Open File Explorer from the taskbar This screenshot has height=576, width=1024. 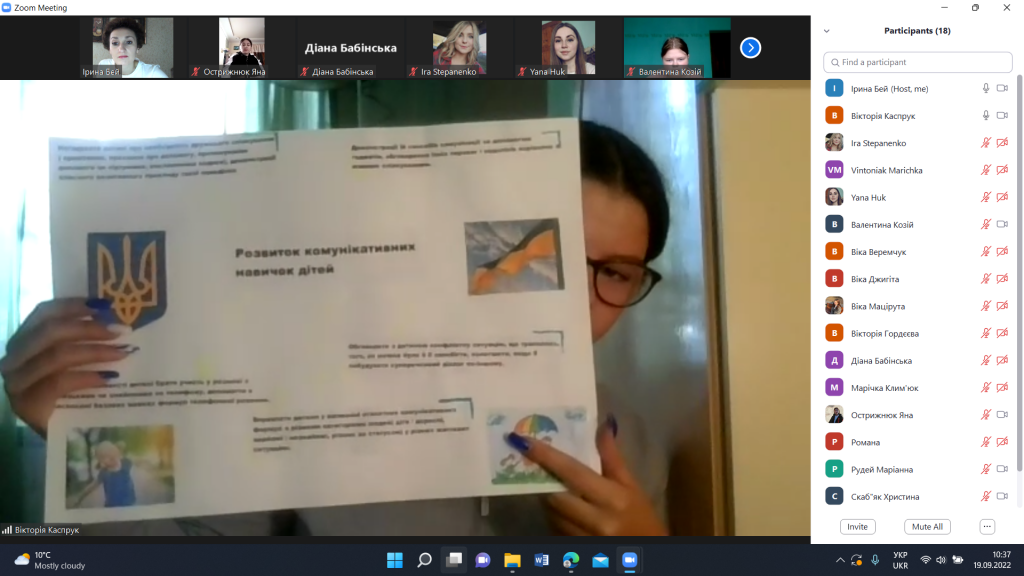click(x=512, y=559)
